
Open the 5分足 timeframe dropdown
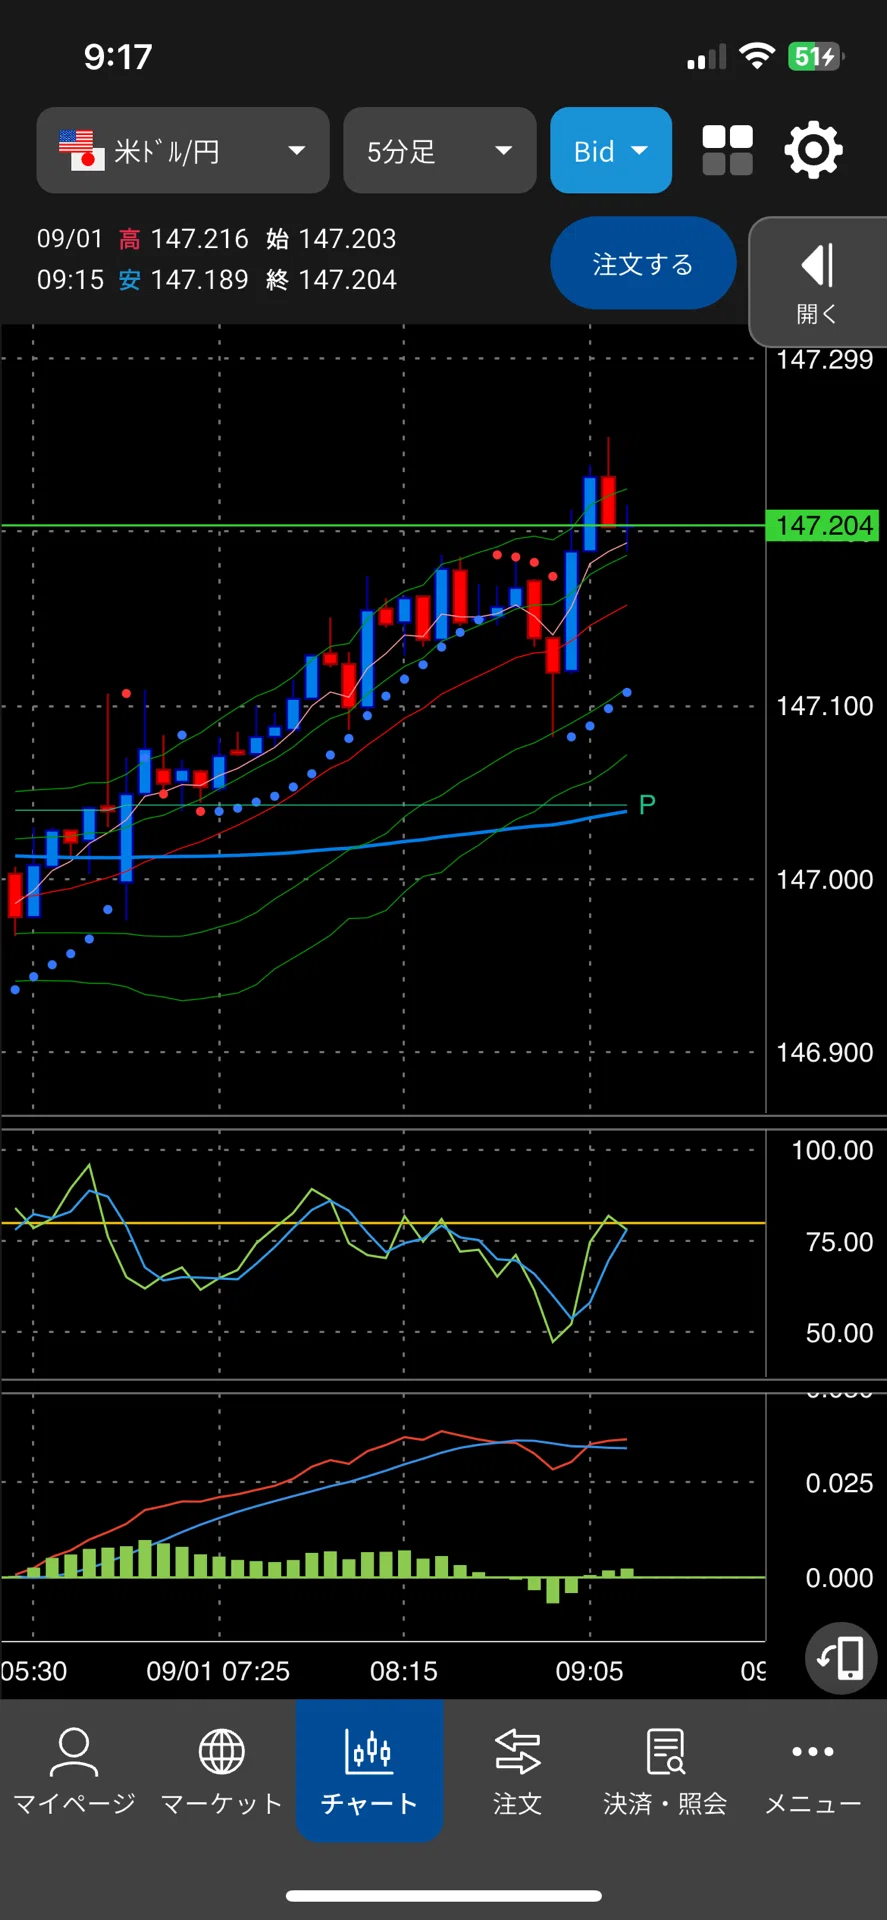(x=440, y=150)
